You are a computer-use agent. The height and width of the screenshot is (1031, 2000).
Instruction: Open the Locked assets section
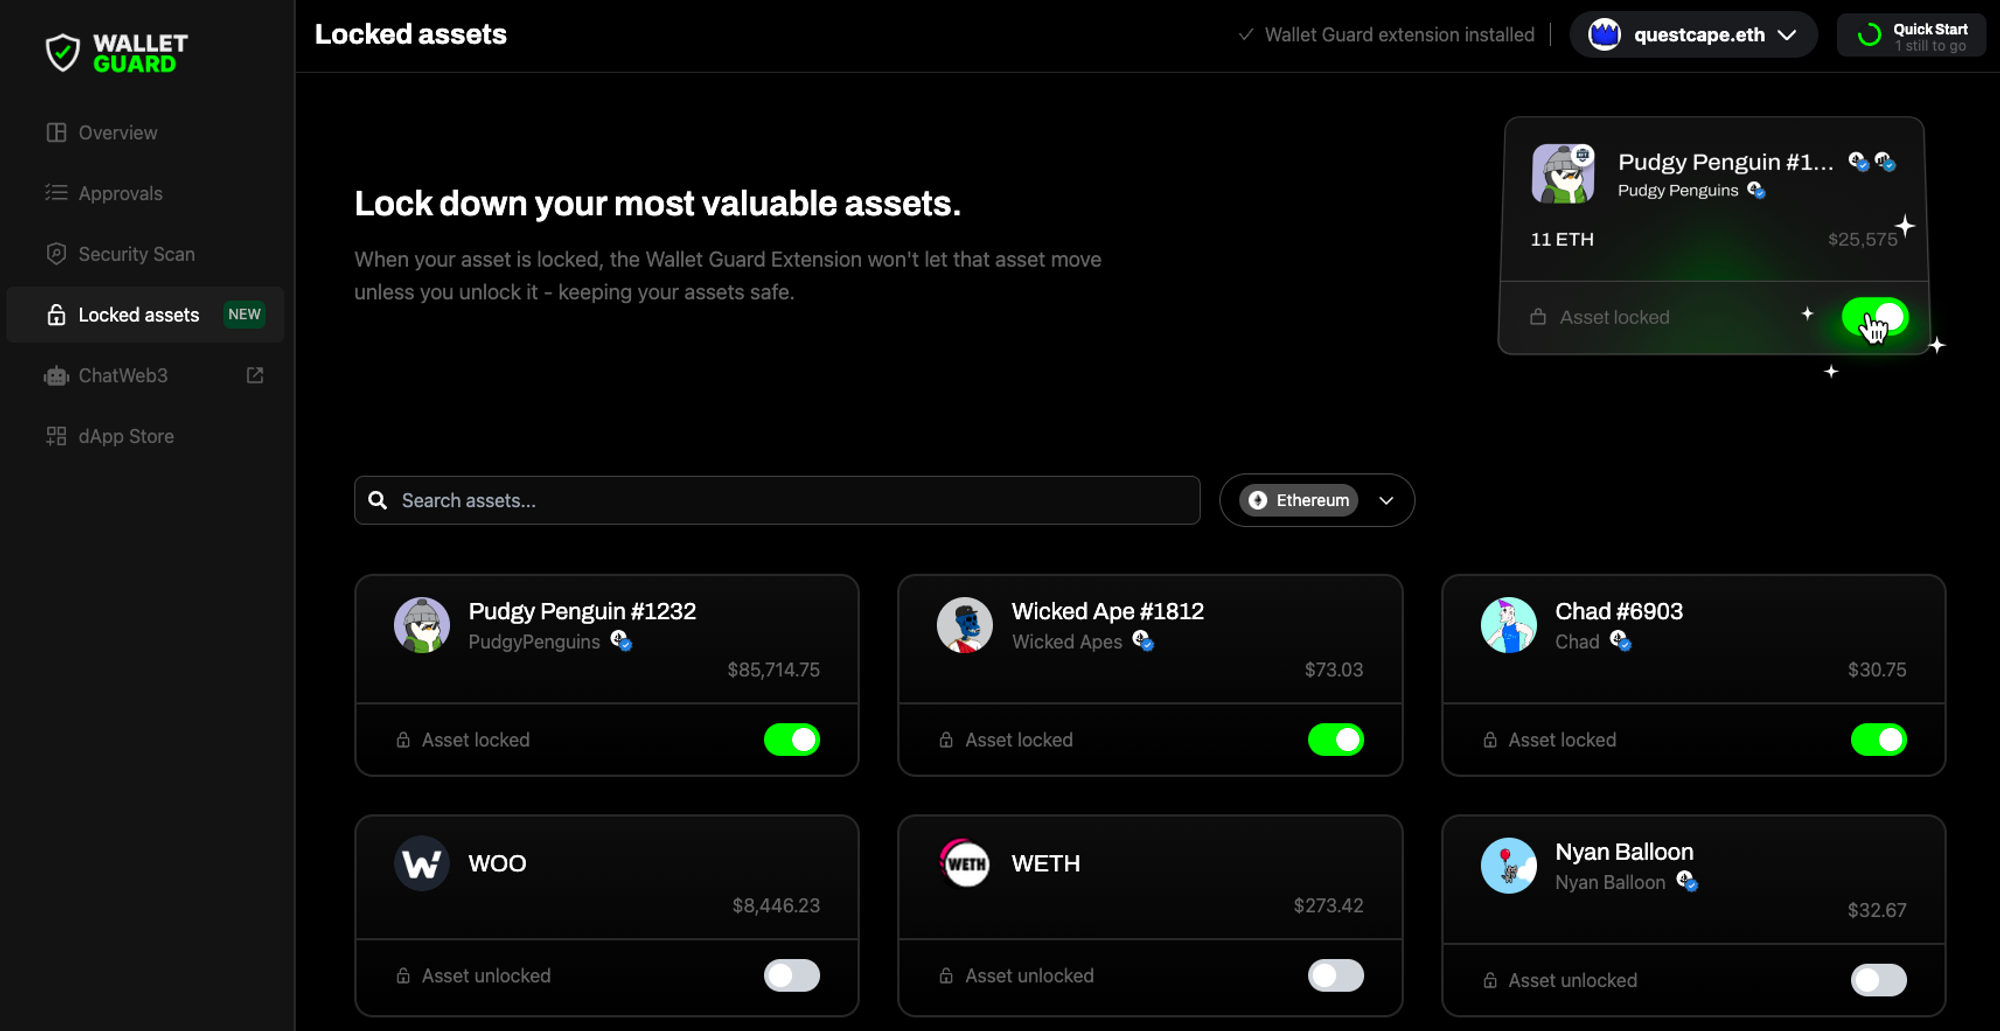(139, 314)
